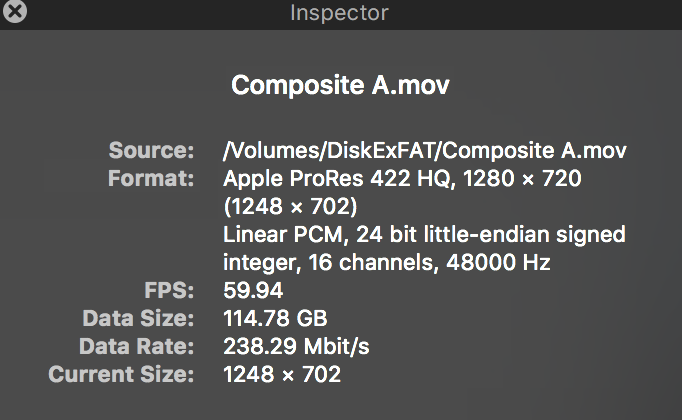The image size is (682, 420).
Task: Select the Current Size value 1248 × 702
Action: pyautogui.click(x=282, y=375)
